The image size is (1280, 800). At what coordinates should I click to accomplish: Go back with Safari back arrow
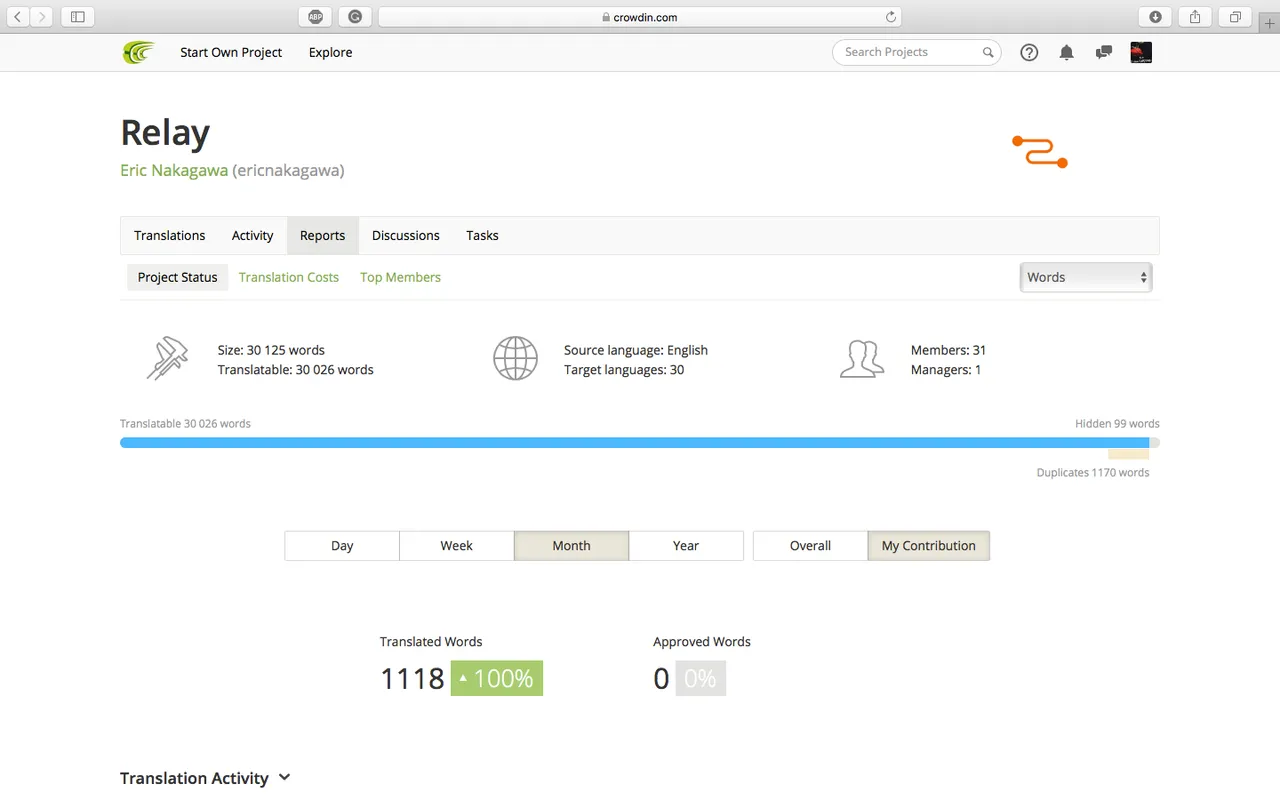[18, 17]
